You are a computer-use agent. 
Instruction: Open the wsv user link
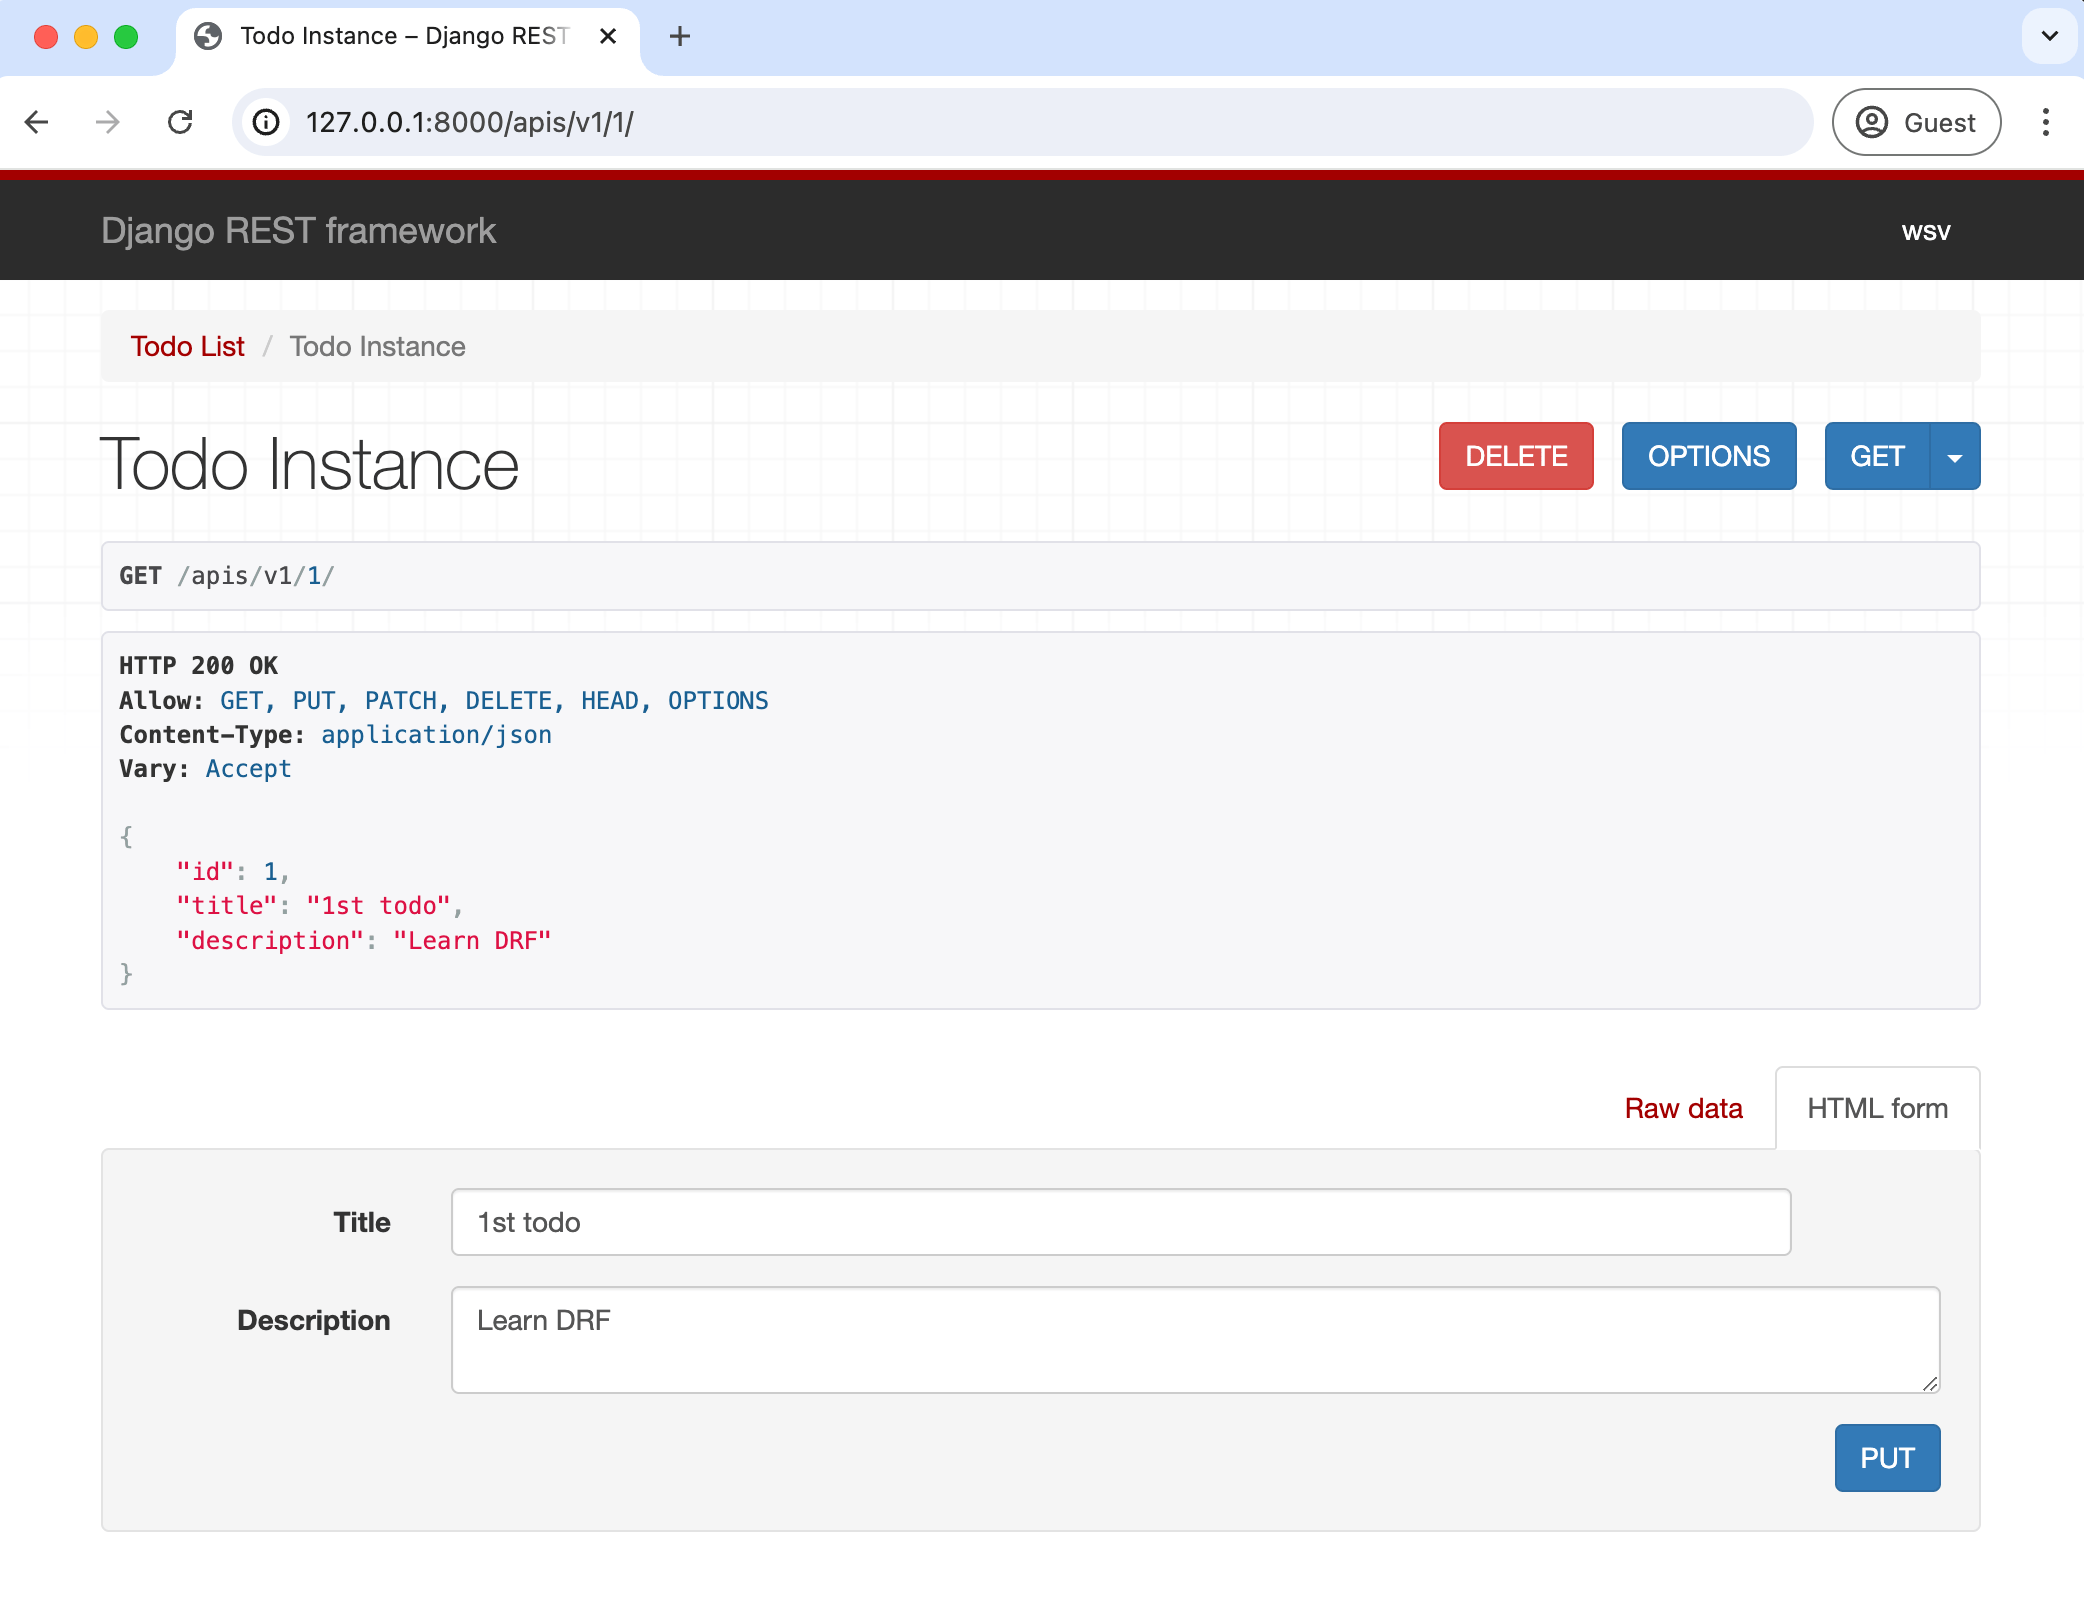pos(1926,230)
